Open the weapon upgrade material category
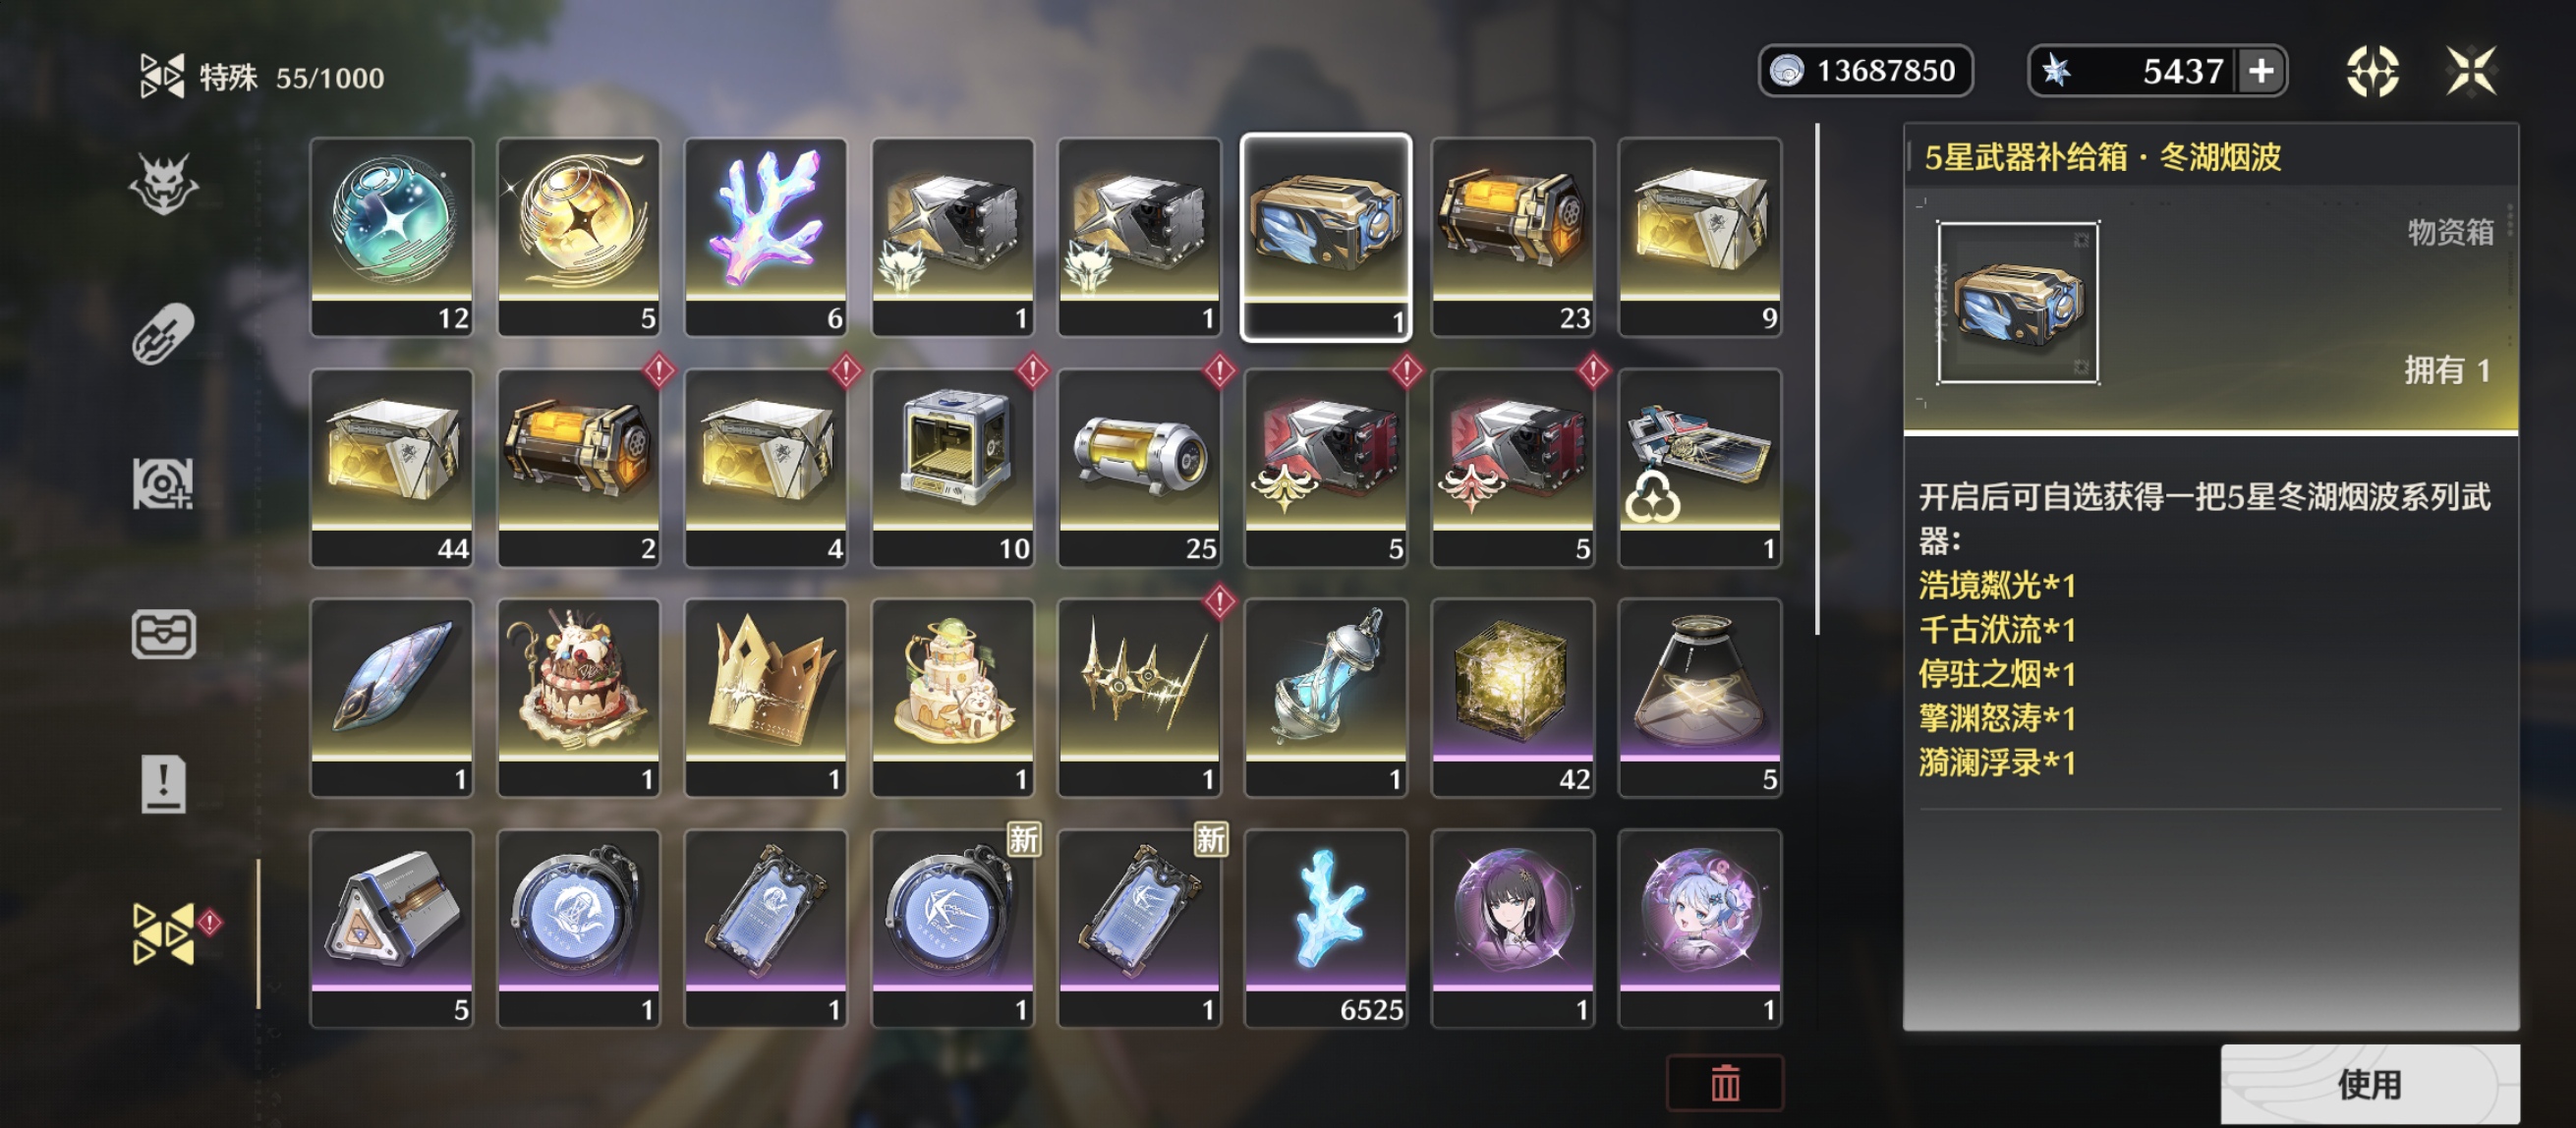Screen dimensions: 2576x1128 pos(163,484)
